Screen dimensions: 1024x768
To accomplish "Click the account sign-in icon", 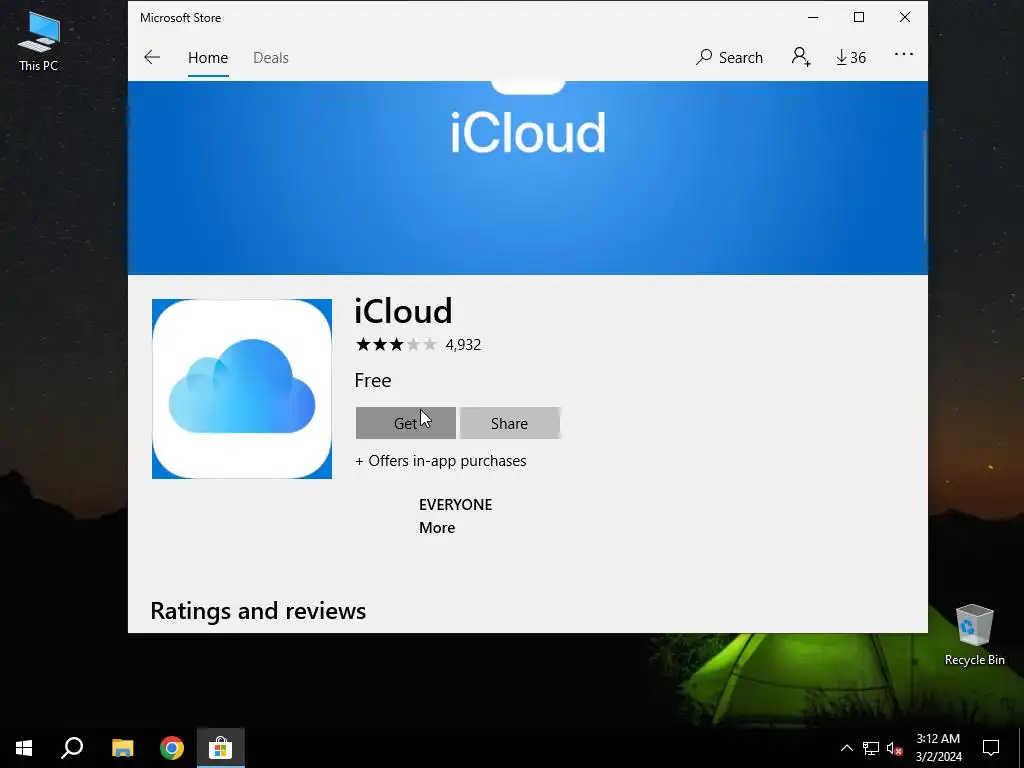I will click(x=801, y=57).
